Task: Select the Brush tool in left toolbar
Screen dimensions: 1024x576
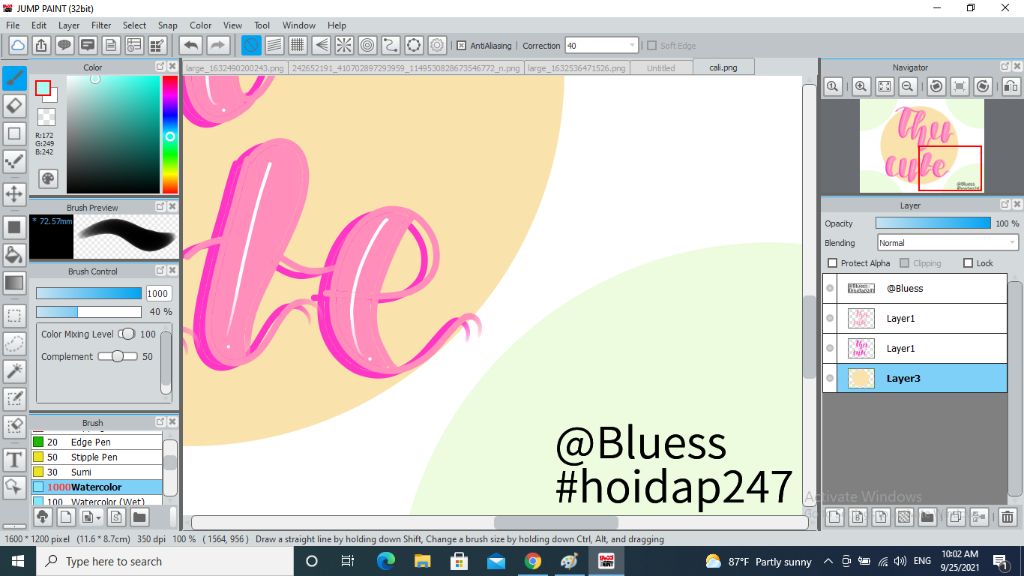Action: click(14, 78)
